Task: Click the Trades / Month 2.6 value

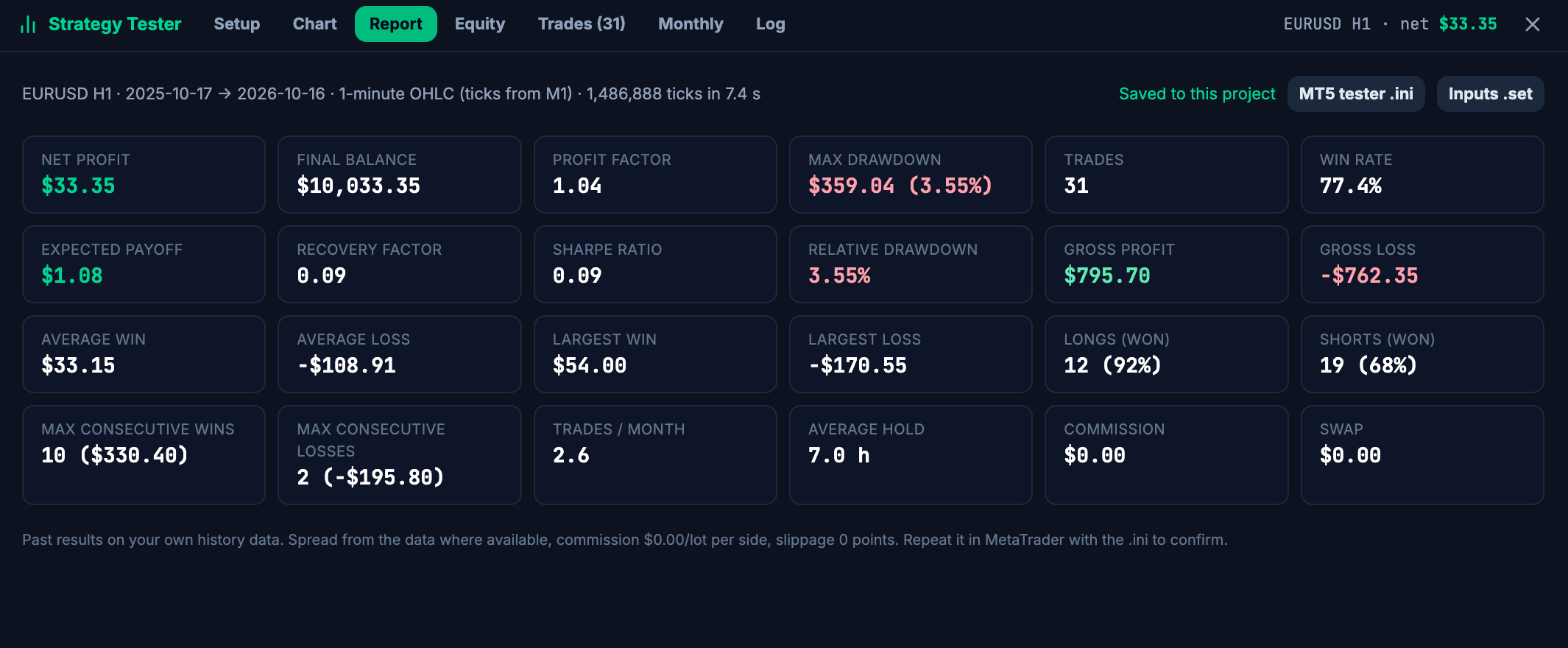Action: coord(571,456)
